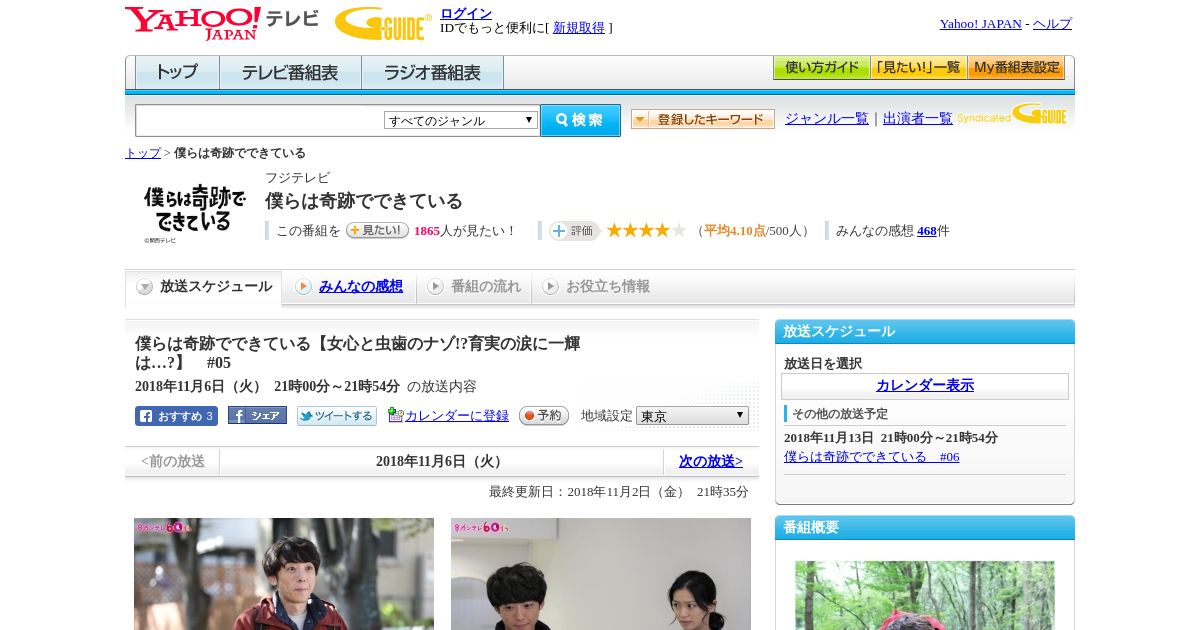
Task: Open My番組表設定 button
Action: click(1016, 68)
